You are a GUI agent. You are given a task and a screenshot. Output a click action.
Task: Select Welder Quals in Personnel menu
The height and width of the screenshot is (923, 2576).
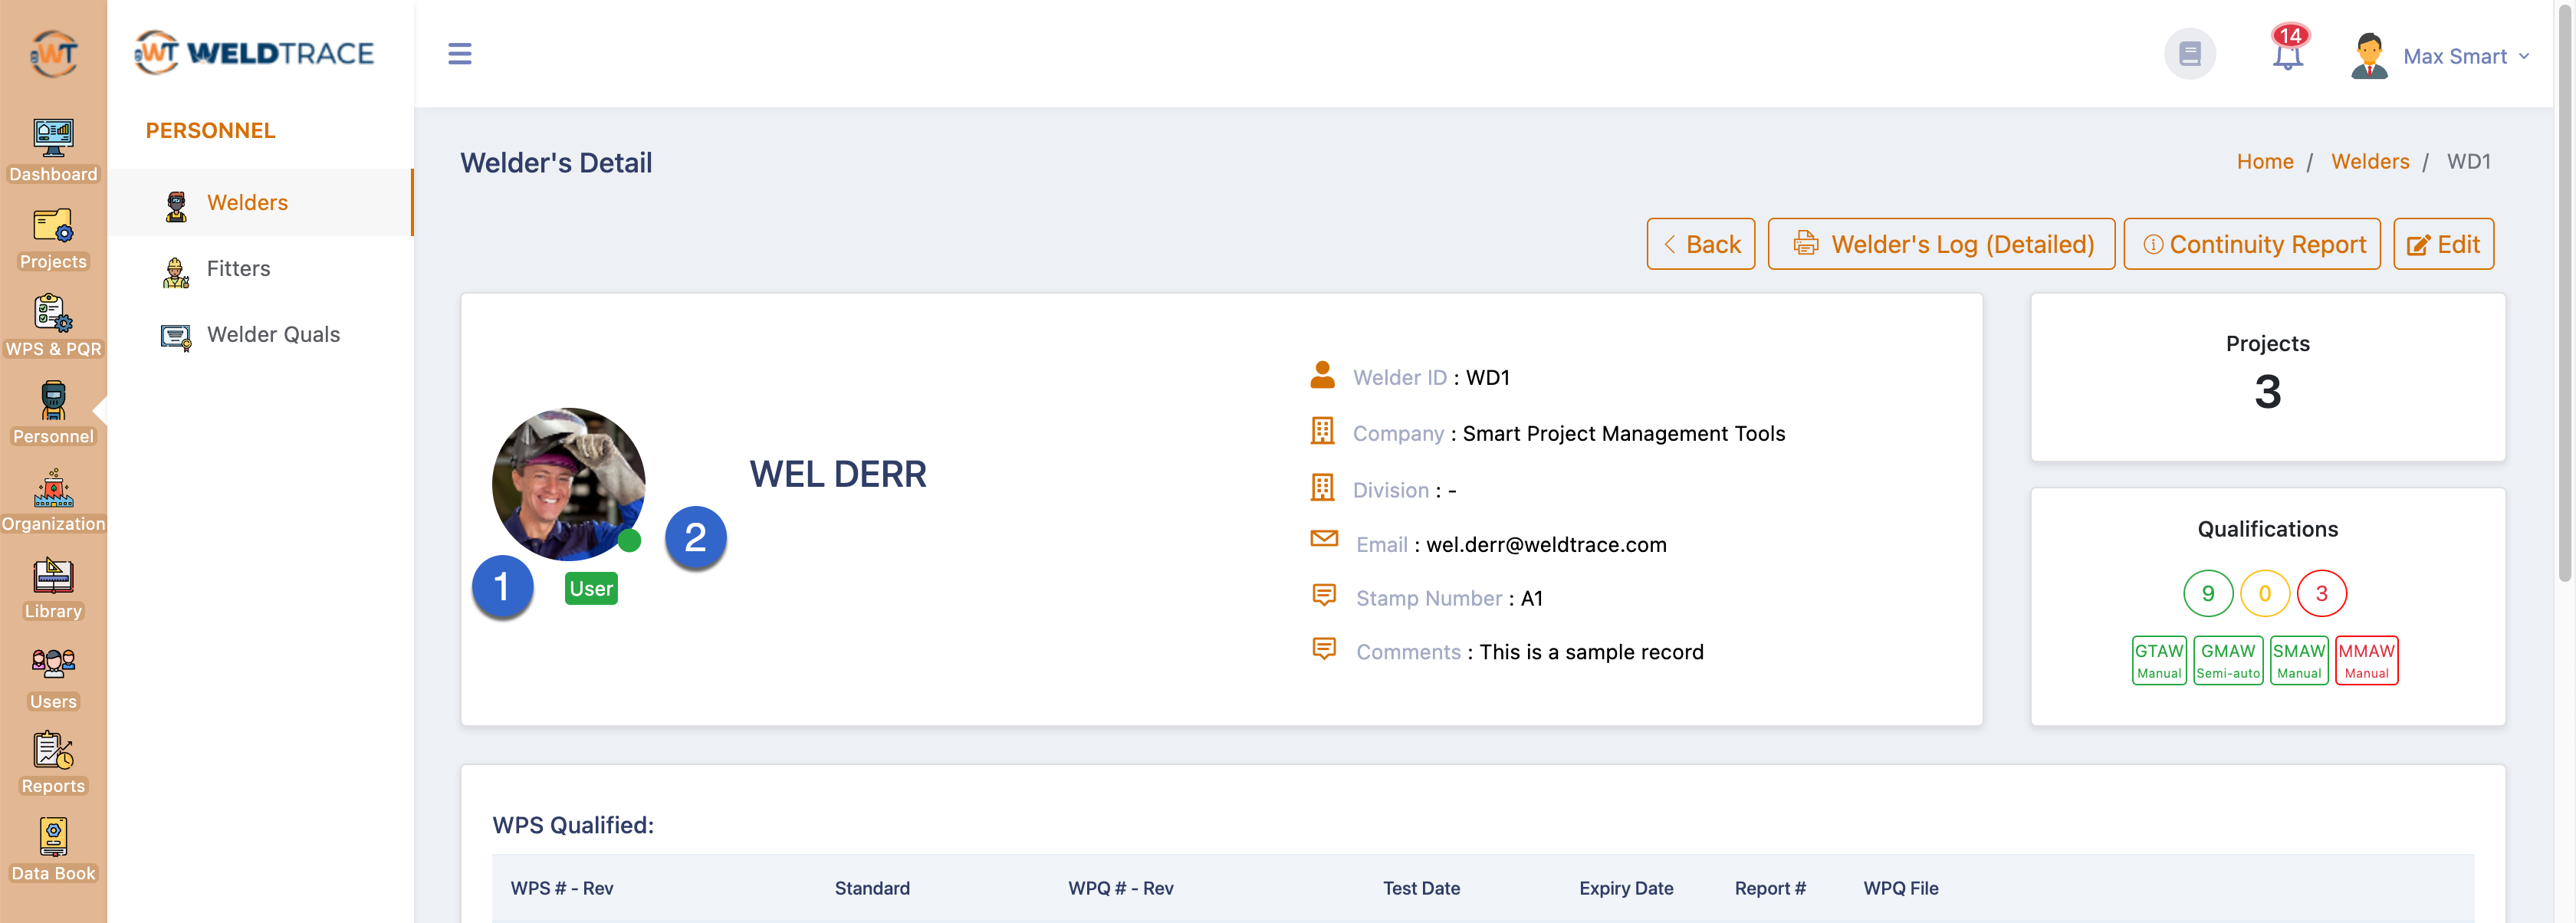tap(273, 335)
